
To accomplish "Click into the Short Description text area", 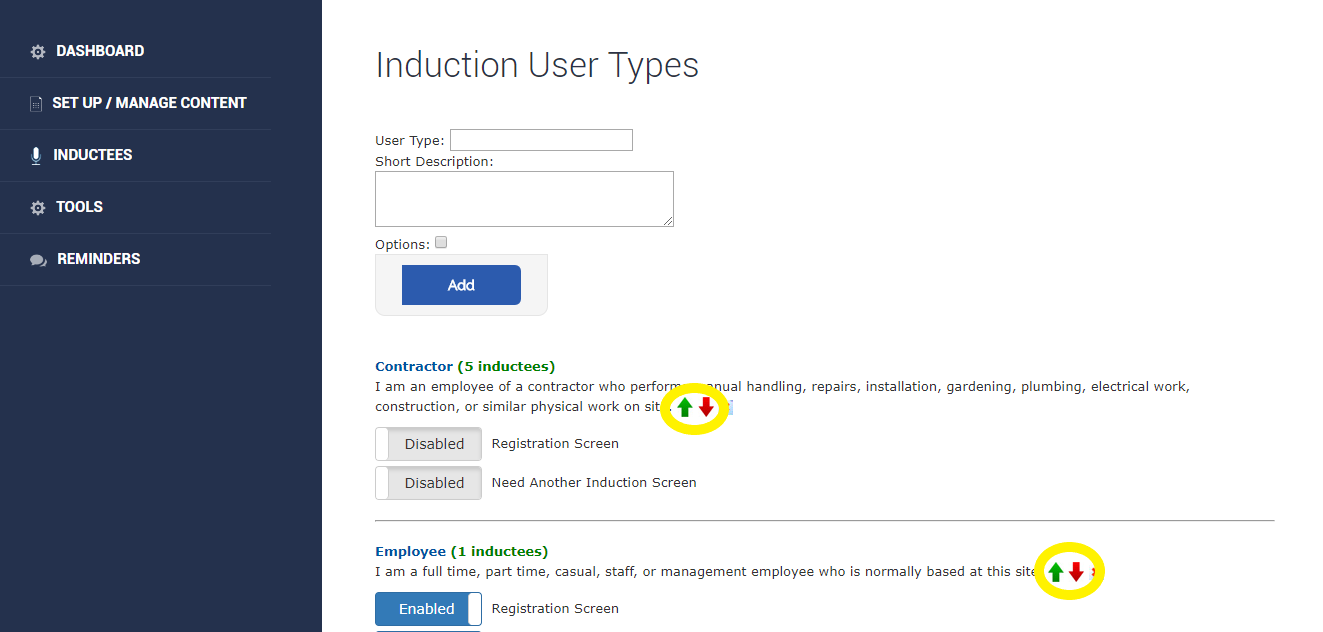I will [x=524, y=199].
